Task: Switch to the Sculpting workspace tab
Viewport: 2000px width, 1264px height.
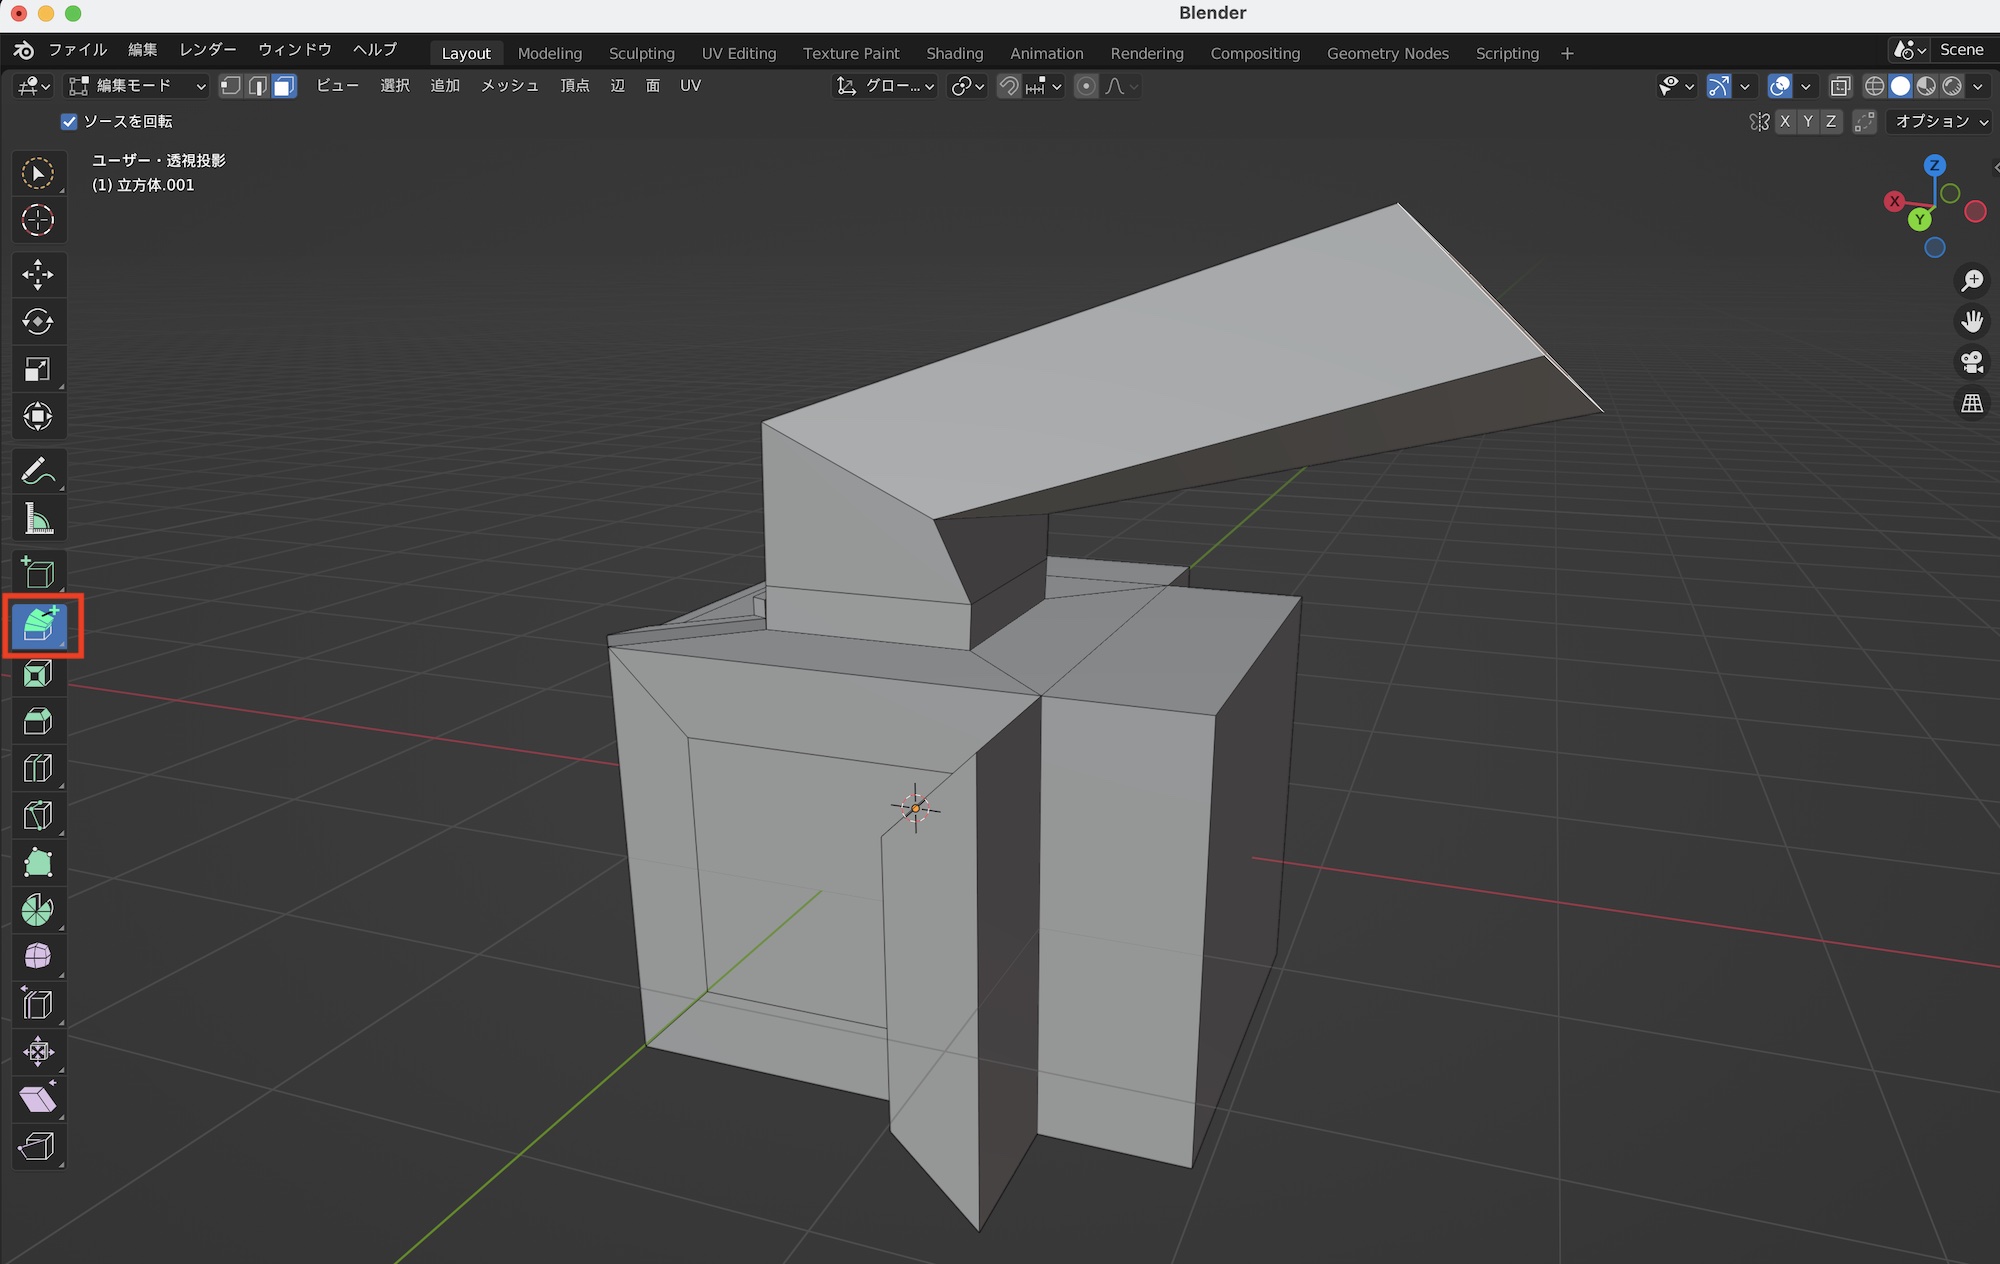Action: pyautogui.click(x=641, y=53)
